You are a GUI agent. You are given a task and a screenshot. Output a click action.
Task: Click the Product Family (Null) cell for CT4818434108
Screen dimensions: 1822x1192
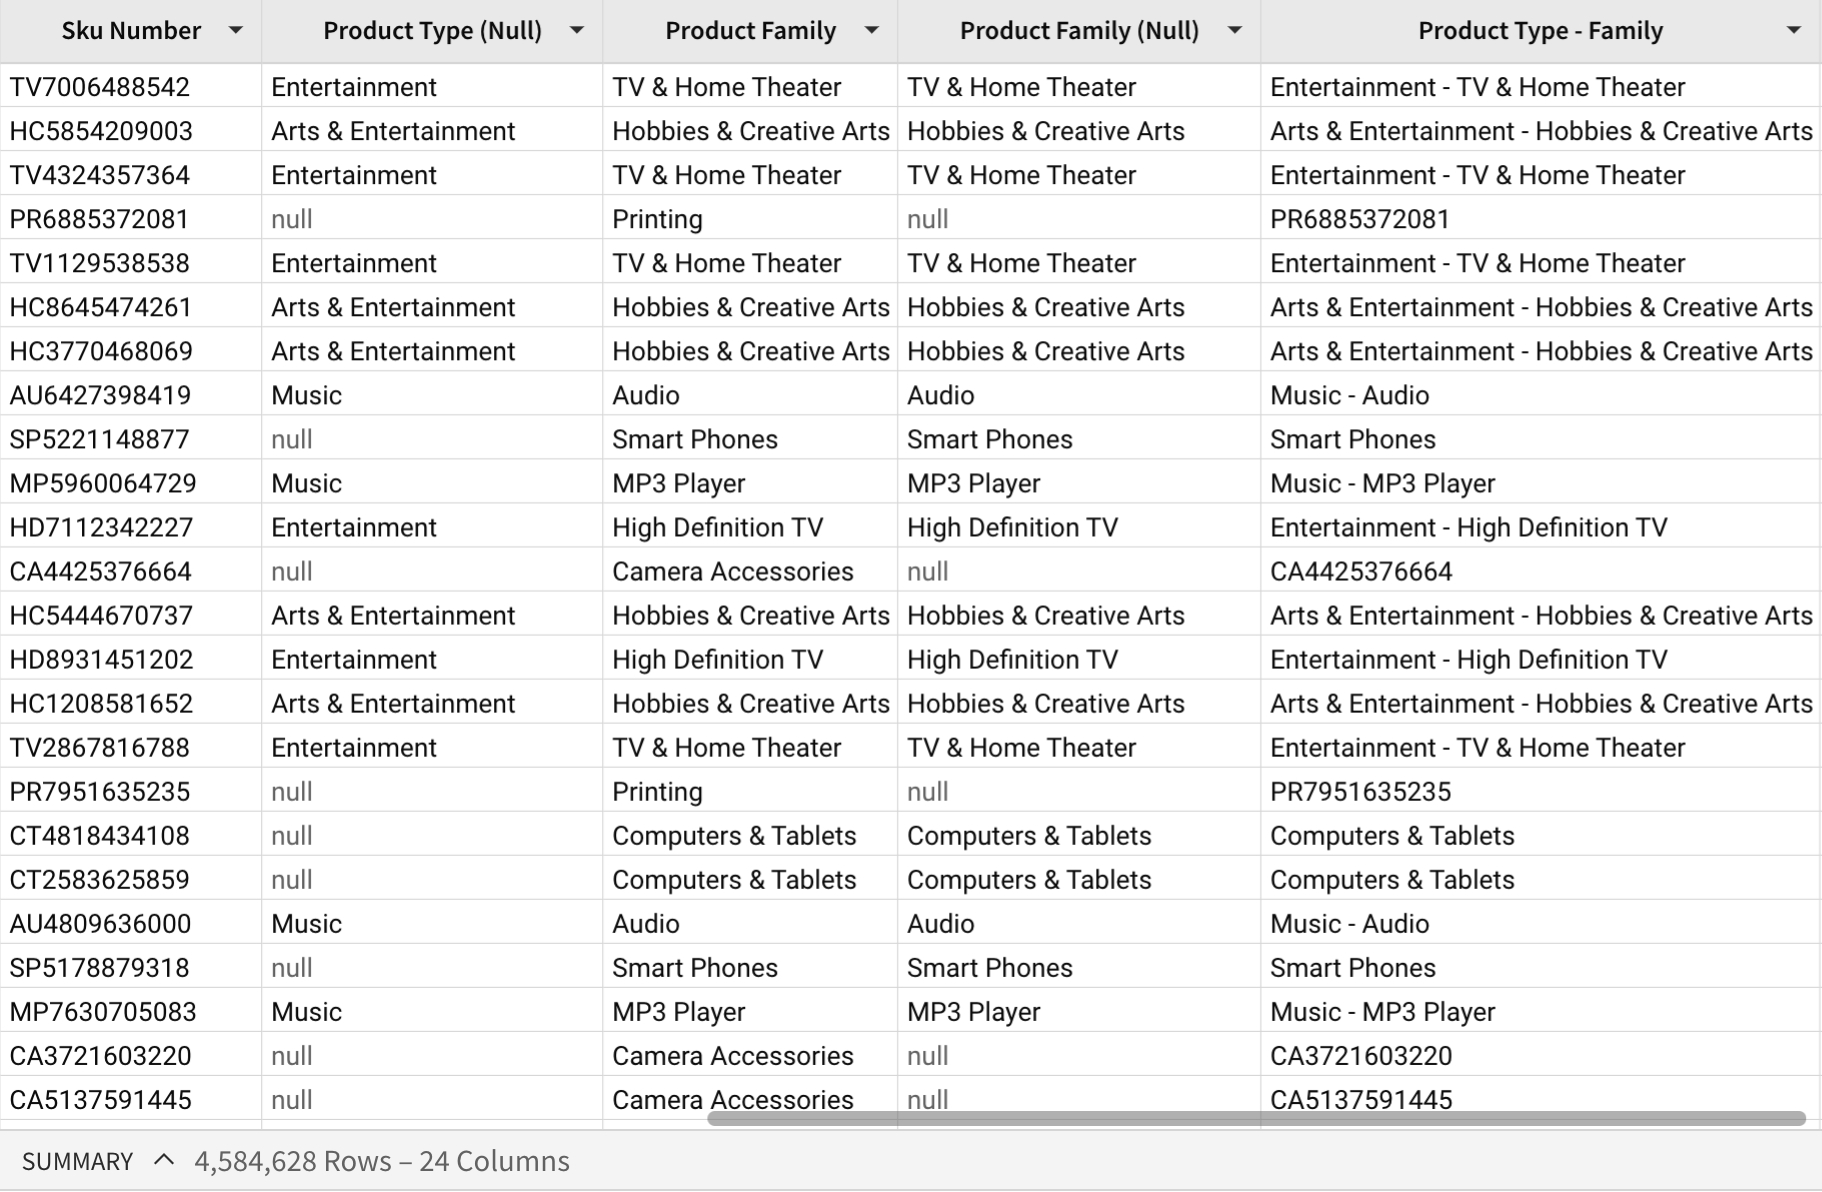(x=1029, y=835)
